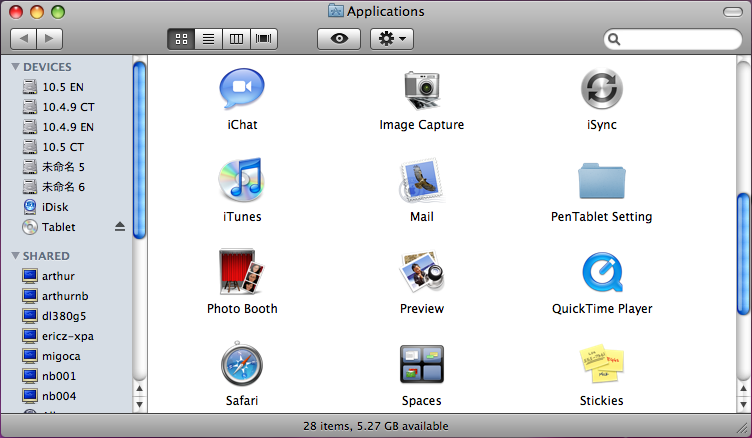Viewport: 752px width, 438px height.
Task: Select the QuickTime Player icon
Action: (x=602, y=272)
